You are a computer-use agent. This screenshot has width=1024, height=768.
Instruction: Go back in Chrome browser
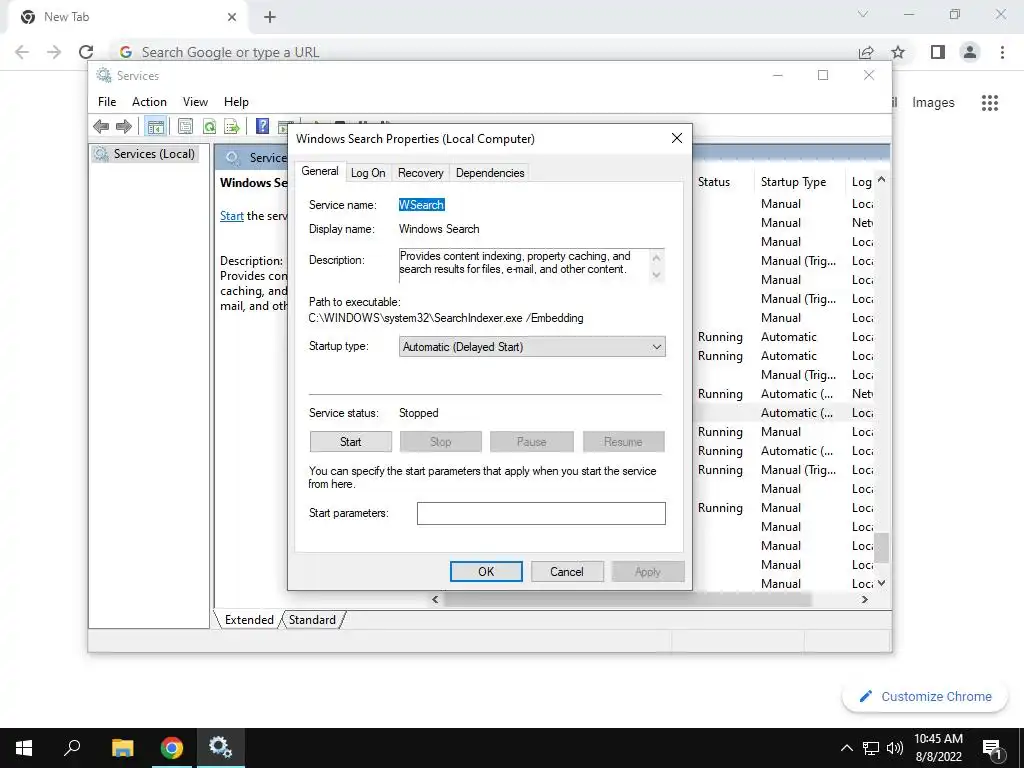point(22,52)
